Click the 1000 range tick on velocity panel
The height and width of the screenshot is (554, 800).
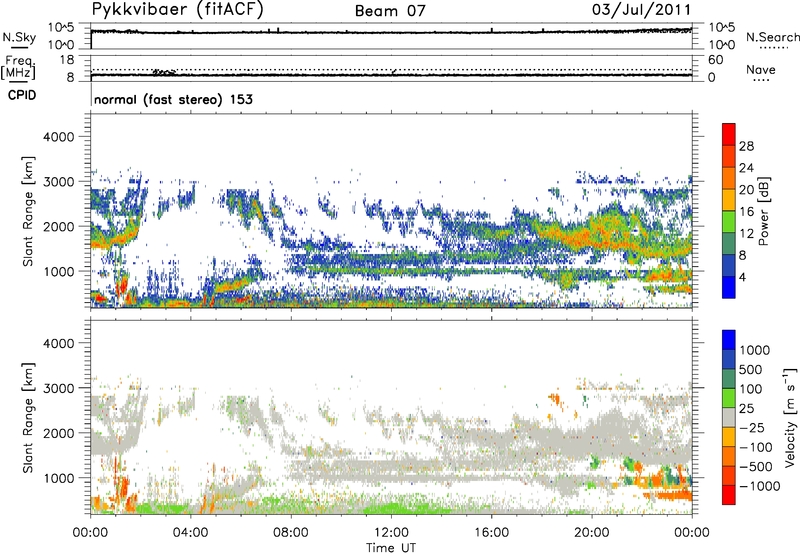pos(58,478)
